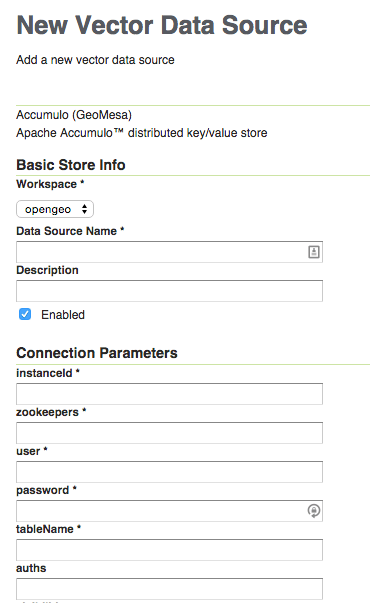Click the 'Workspace *' field label
This screenshot has width=370, height=603.
click(x=50, y=184)
